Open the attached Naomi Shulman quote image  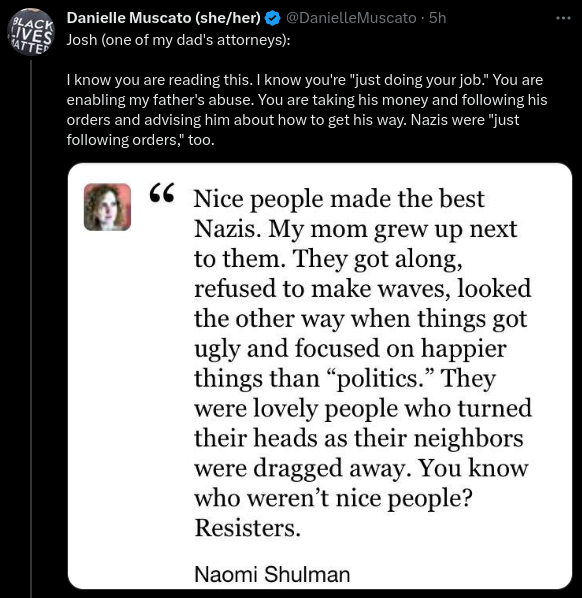(x=320, y=376)
